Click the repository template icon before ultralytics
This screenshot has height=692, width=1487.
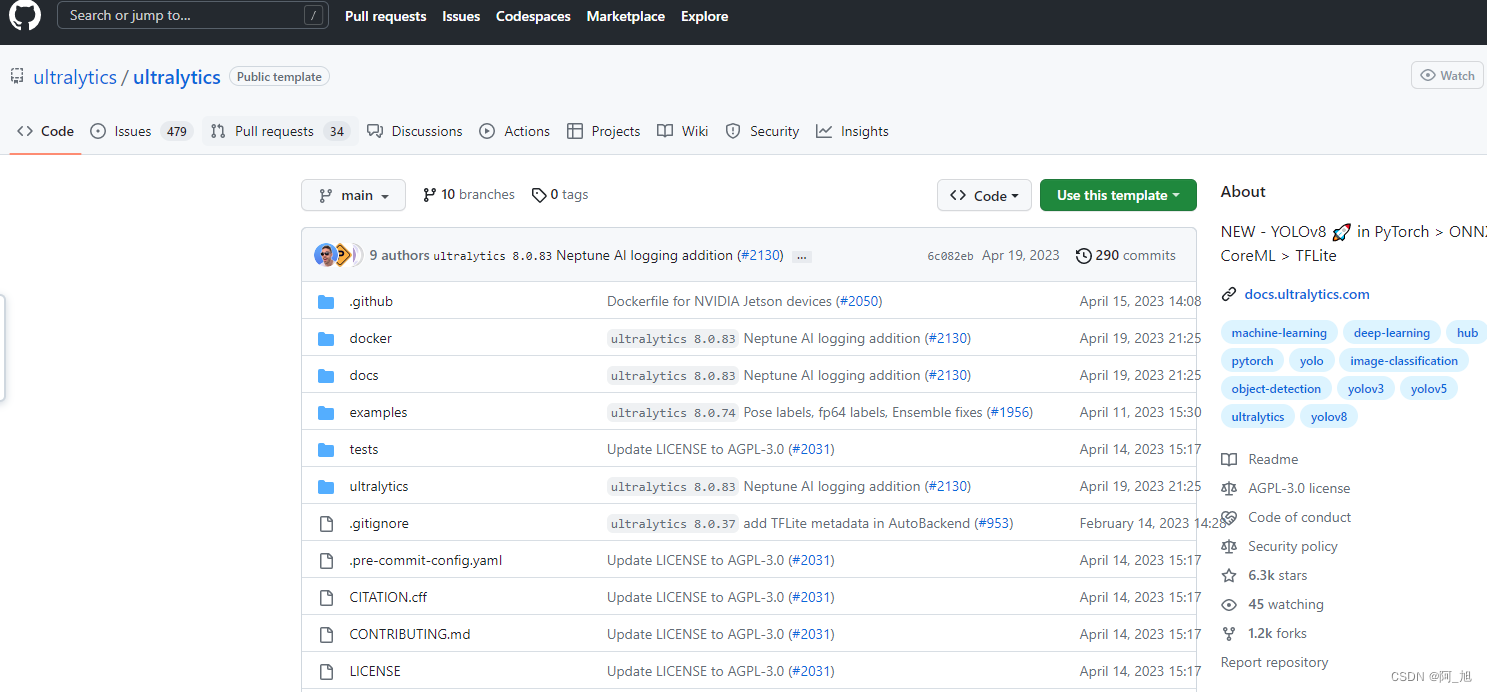coord(18,76)
